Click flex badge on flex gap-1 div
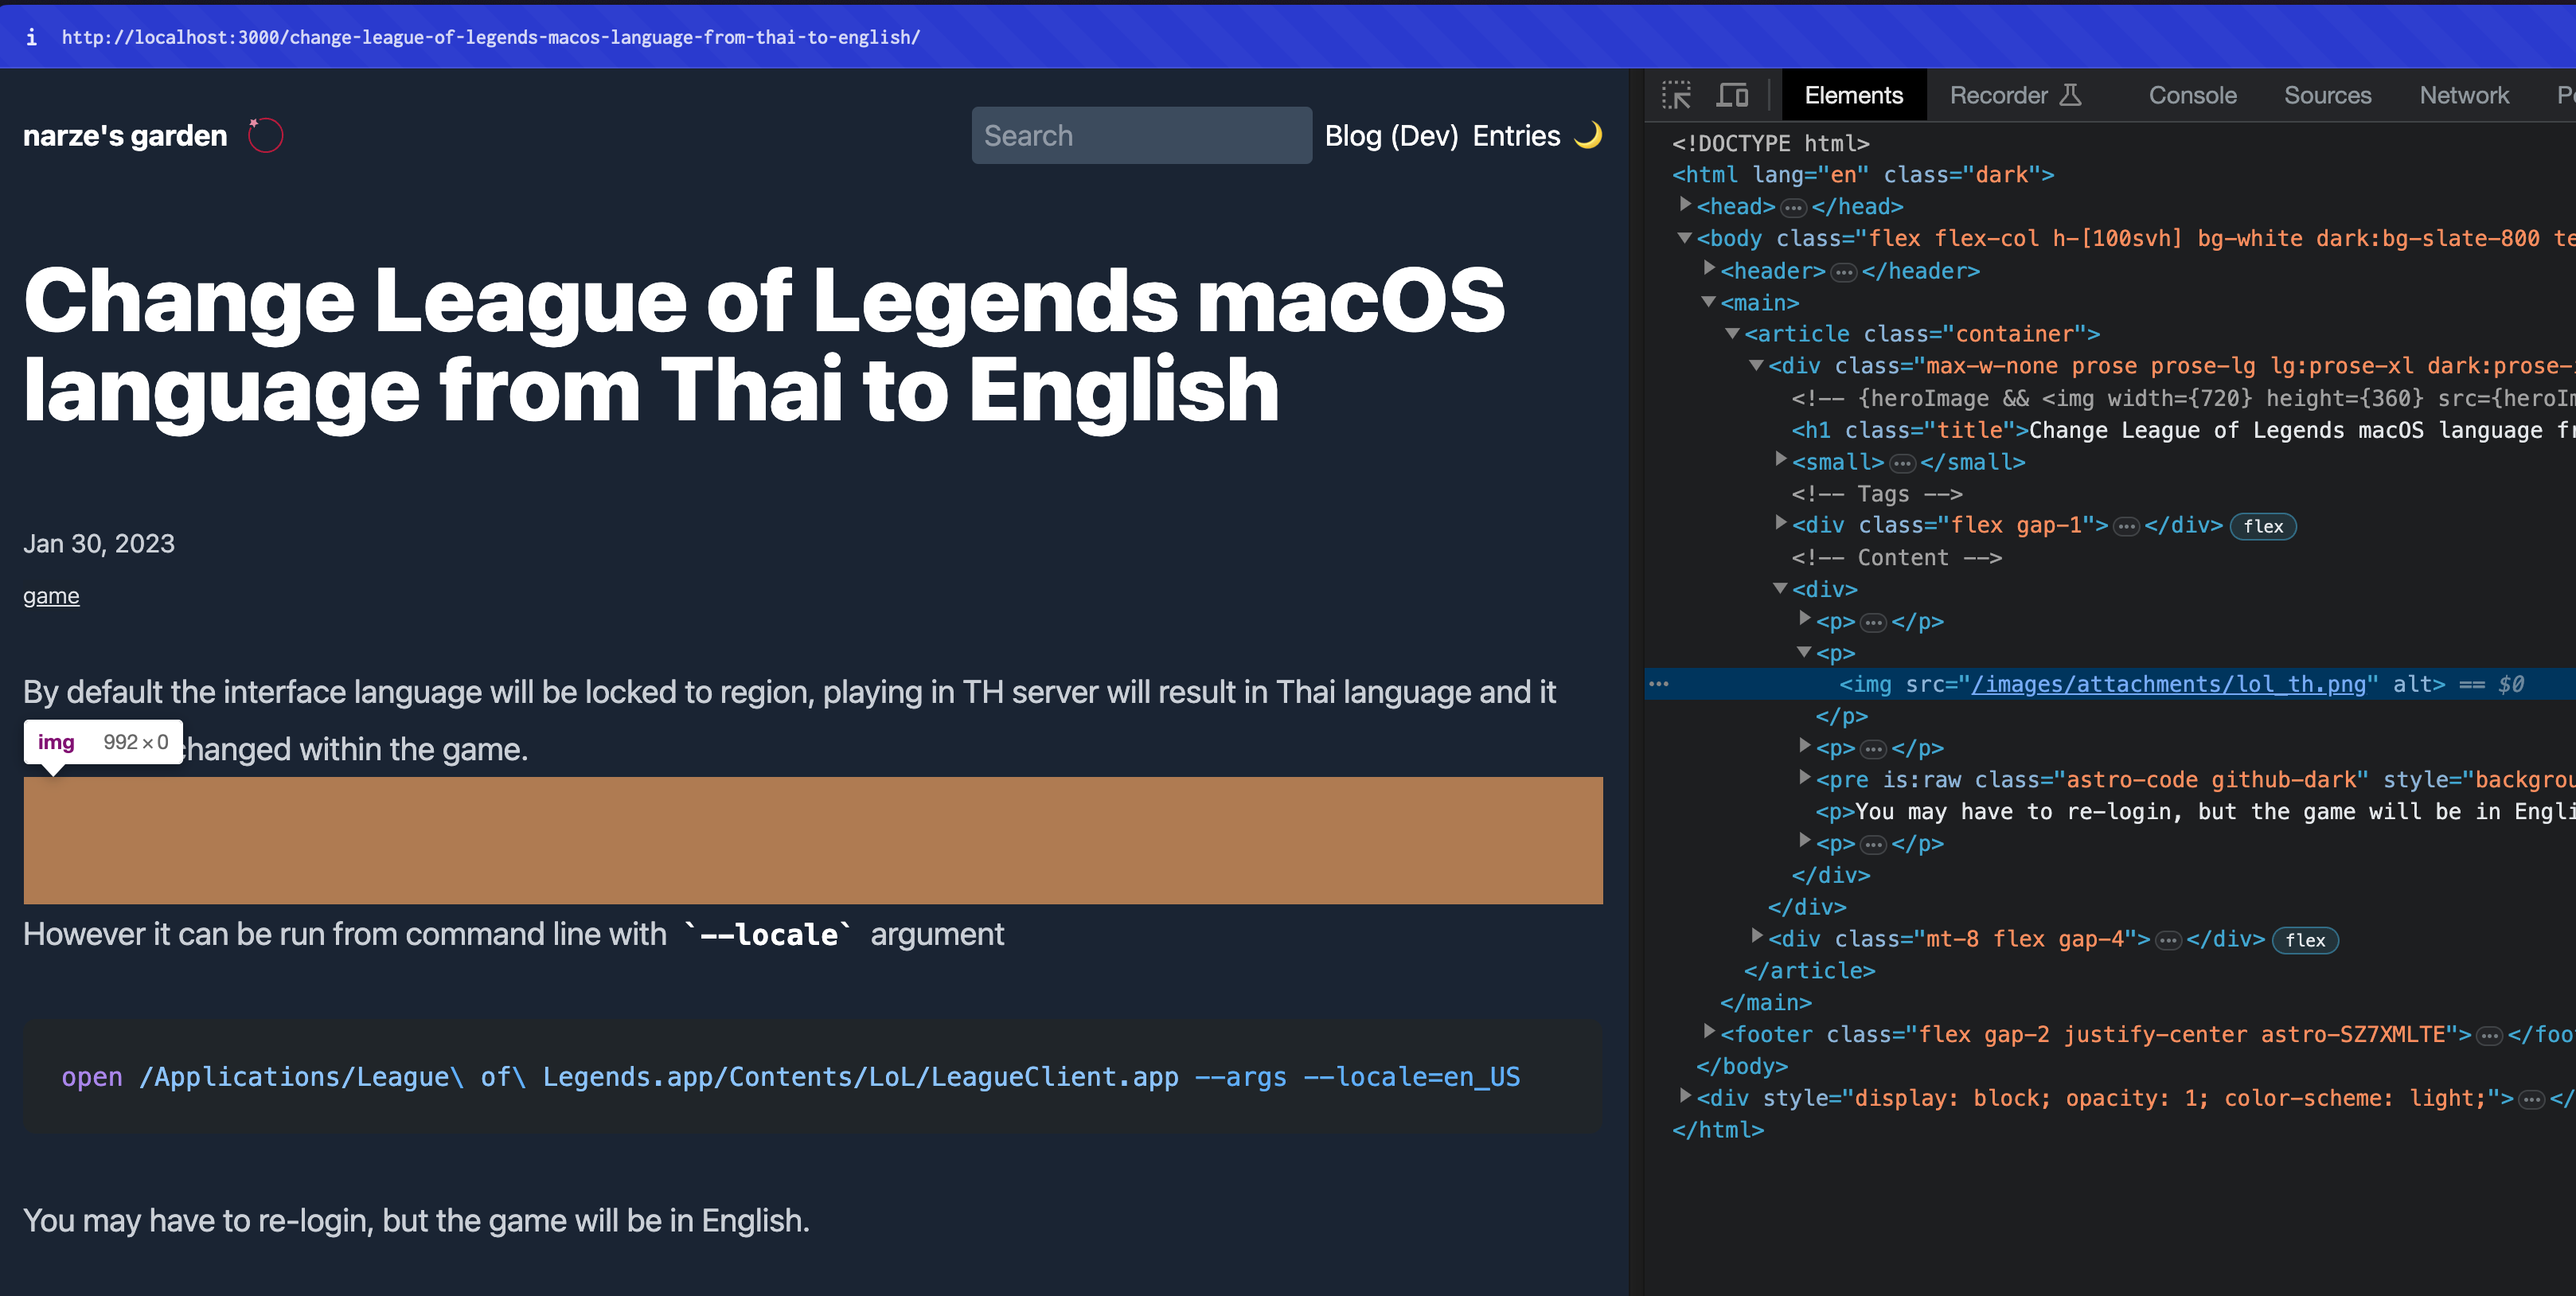Screen dimensions: 2576x1296 (2262, 526)
